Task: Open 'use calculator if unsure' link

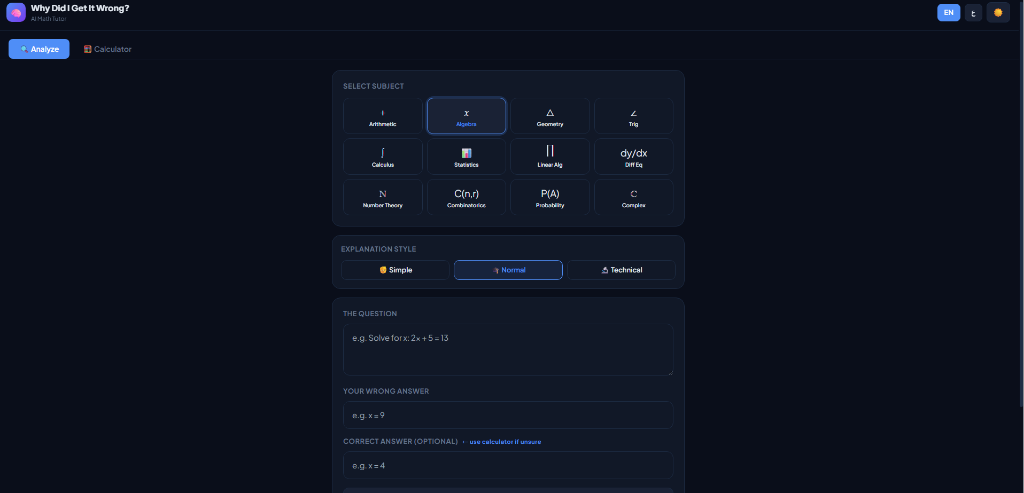Action: pos(505,441)
